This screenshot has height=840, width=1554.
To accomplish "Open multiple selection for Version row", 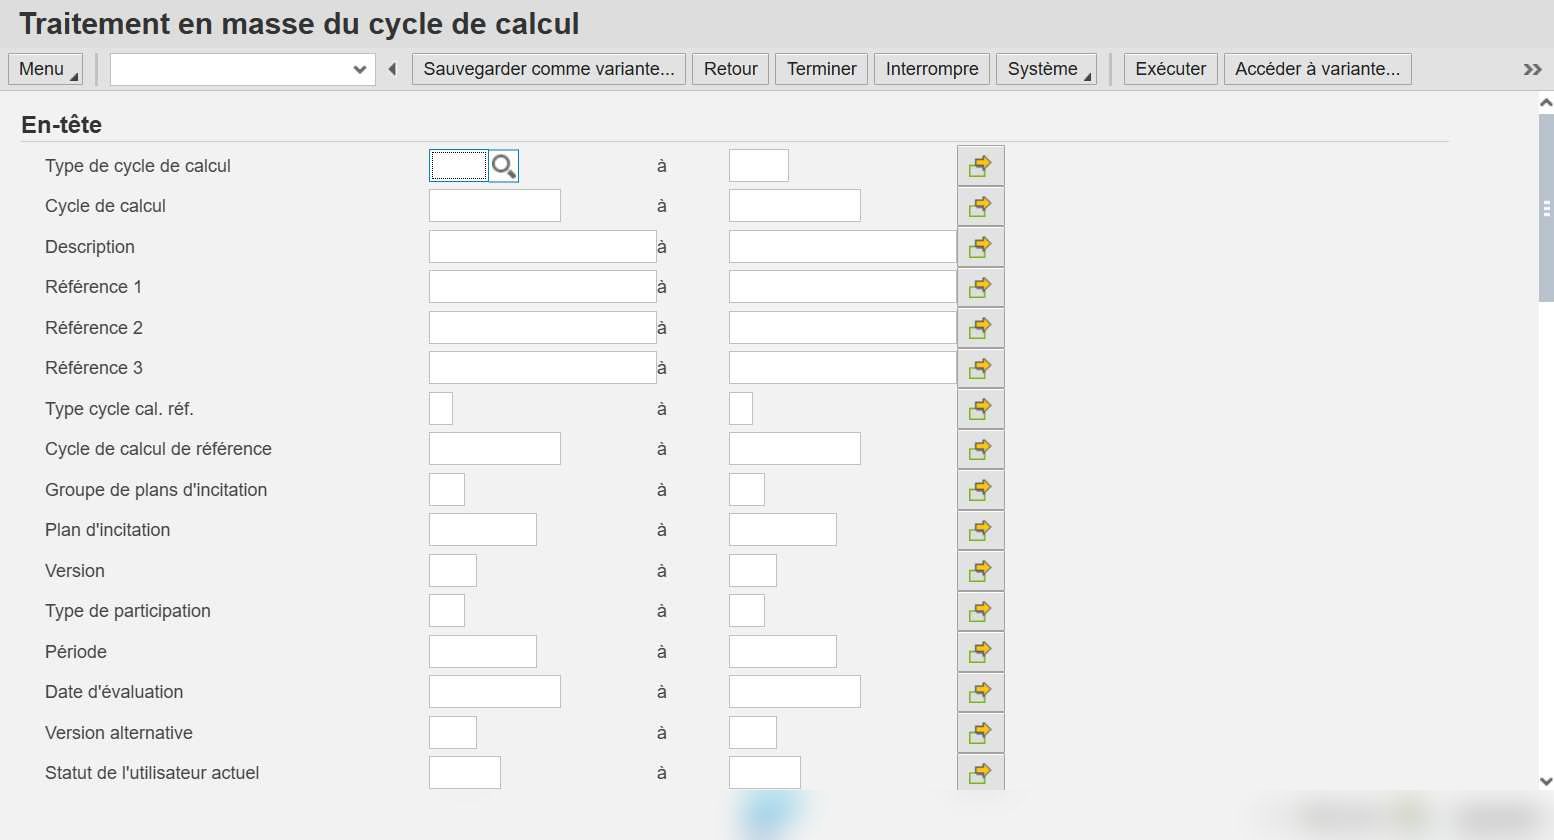I will (x=980, y=571).
